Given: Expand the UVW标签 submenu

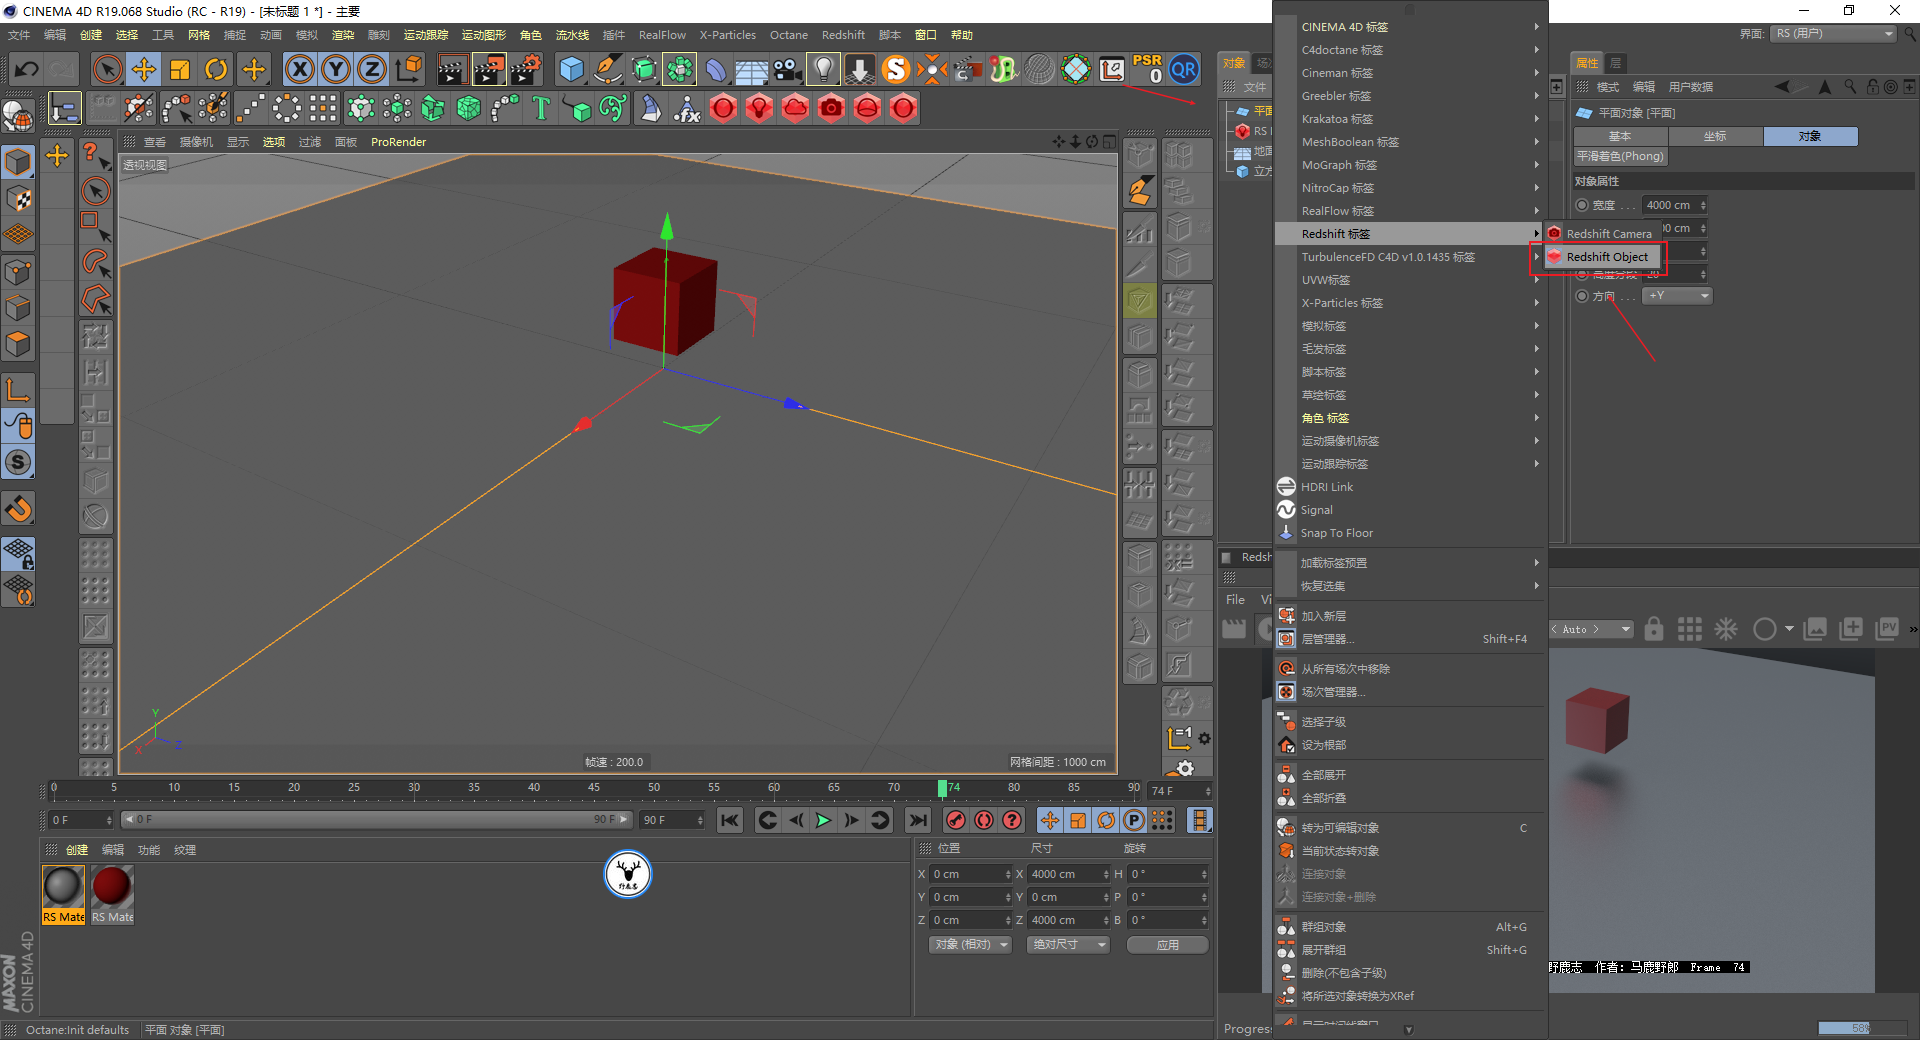Looking at the screenshot, I should tap(1410, 280).
